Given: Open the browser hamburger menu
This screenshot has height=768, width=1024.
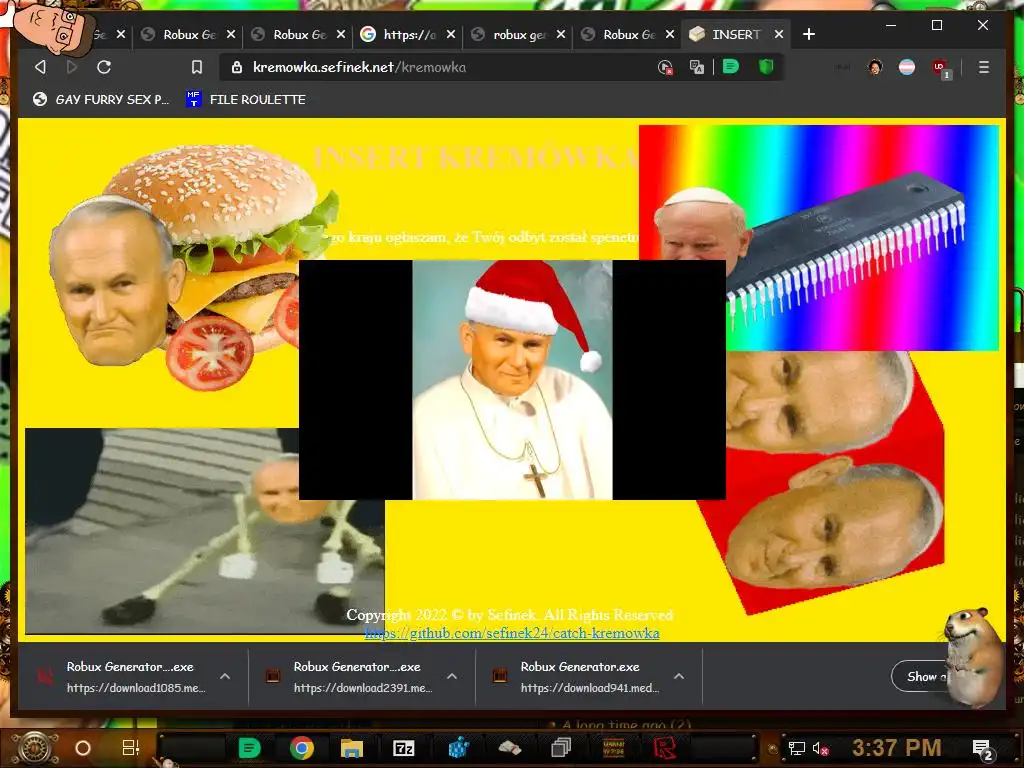Looking at the screenshot, I should tap(984, 67).
